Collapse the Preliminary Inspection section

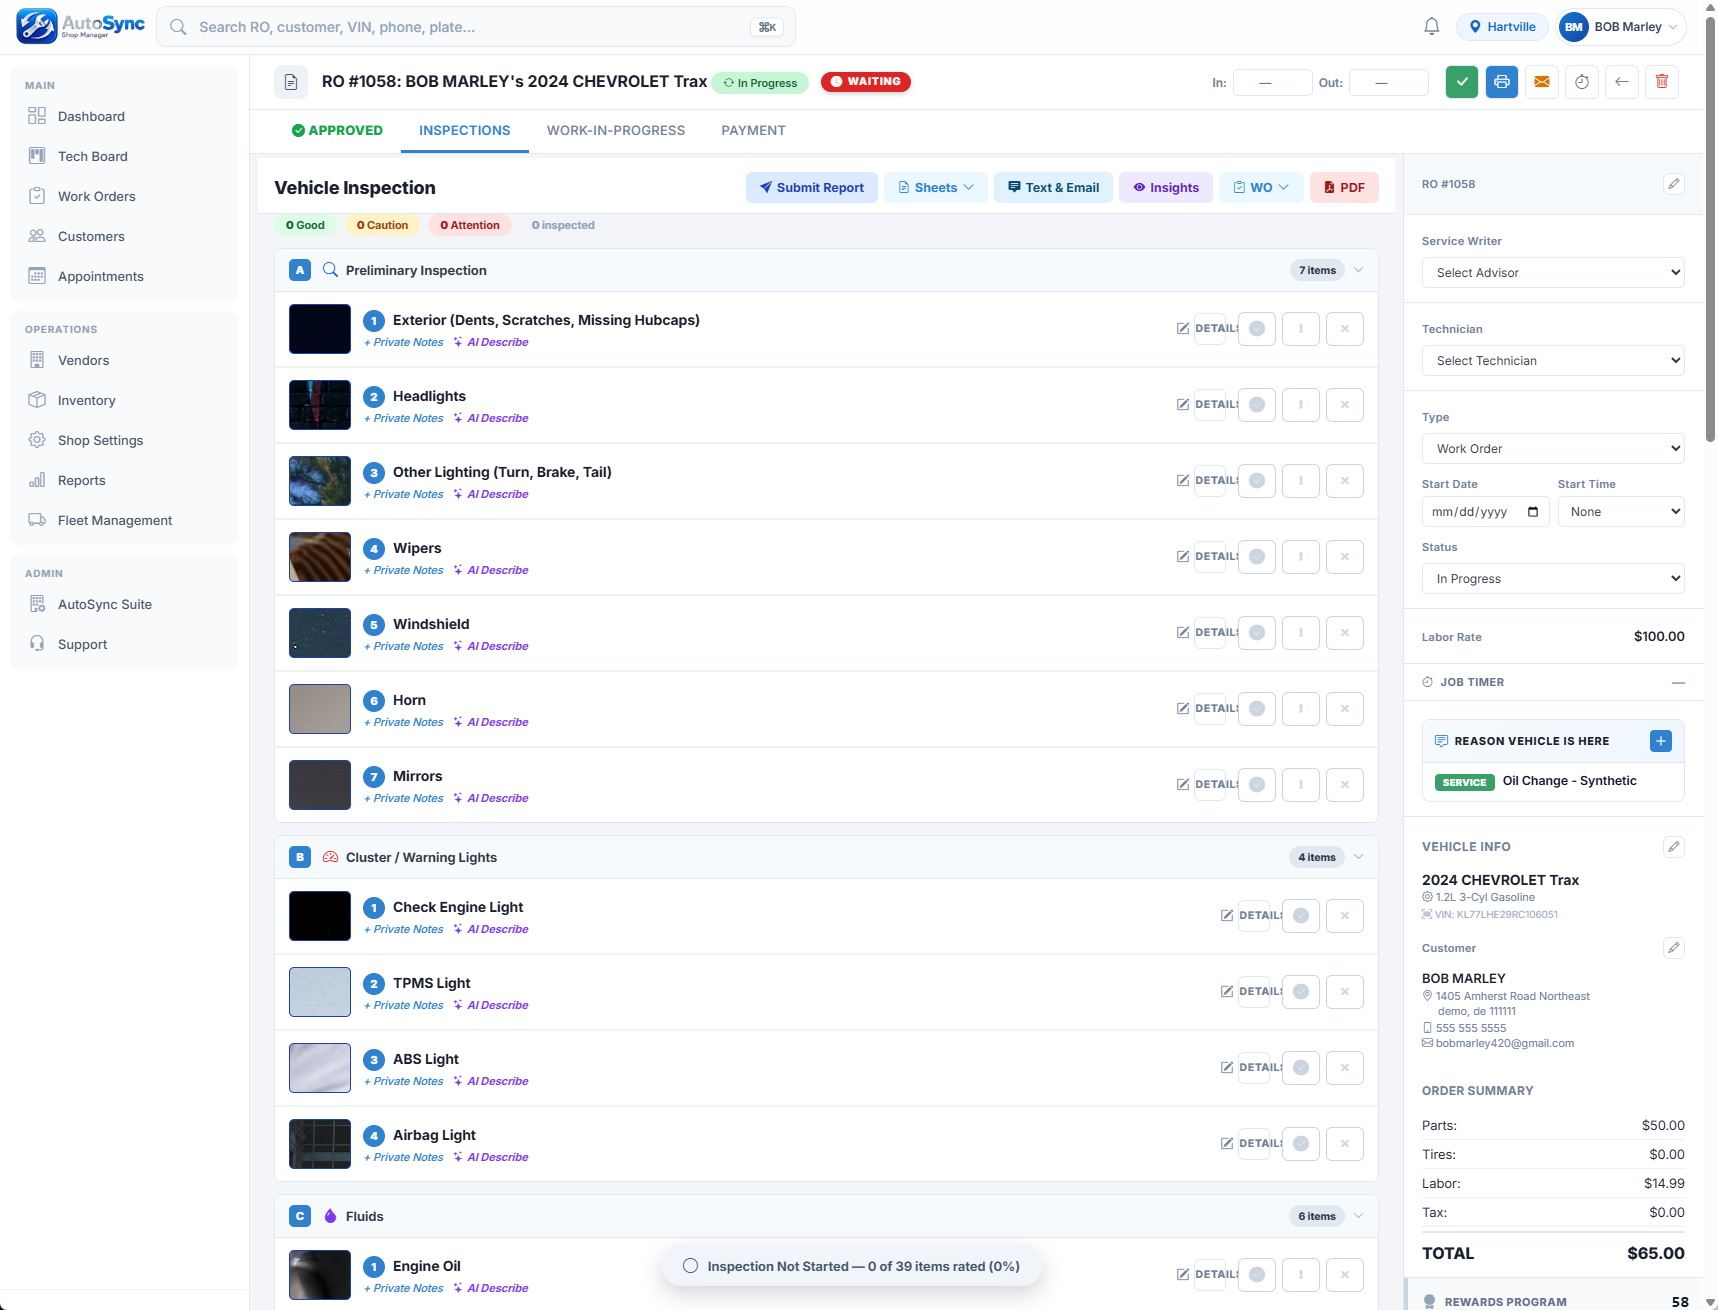click(1358, 270)
